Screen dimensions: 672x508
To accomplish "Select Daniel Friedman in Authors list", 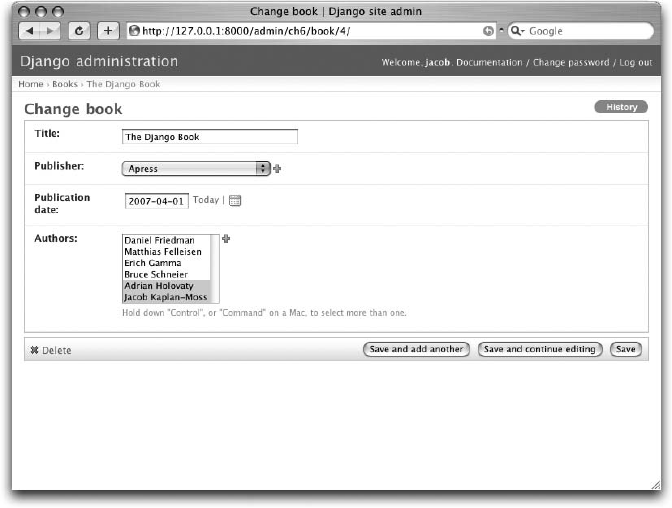I will (166, 240).
